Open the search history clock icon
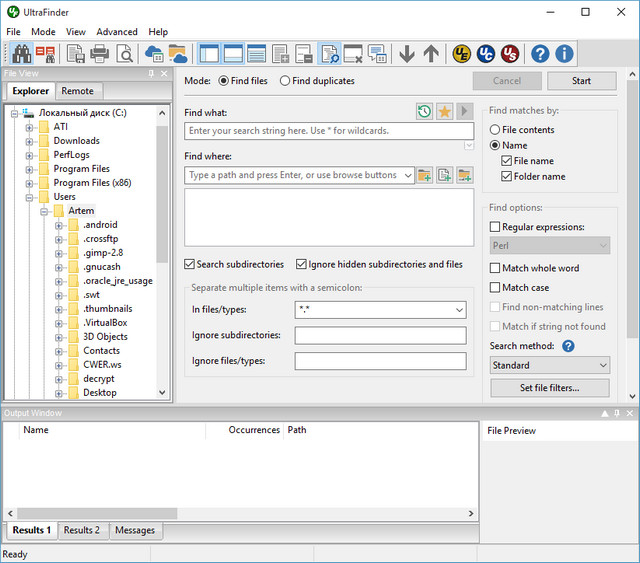The height and width of the screenshot is (563, 640). (x=424, y=112)
